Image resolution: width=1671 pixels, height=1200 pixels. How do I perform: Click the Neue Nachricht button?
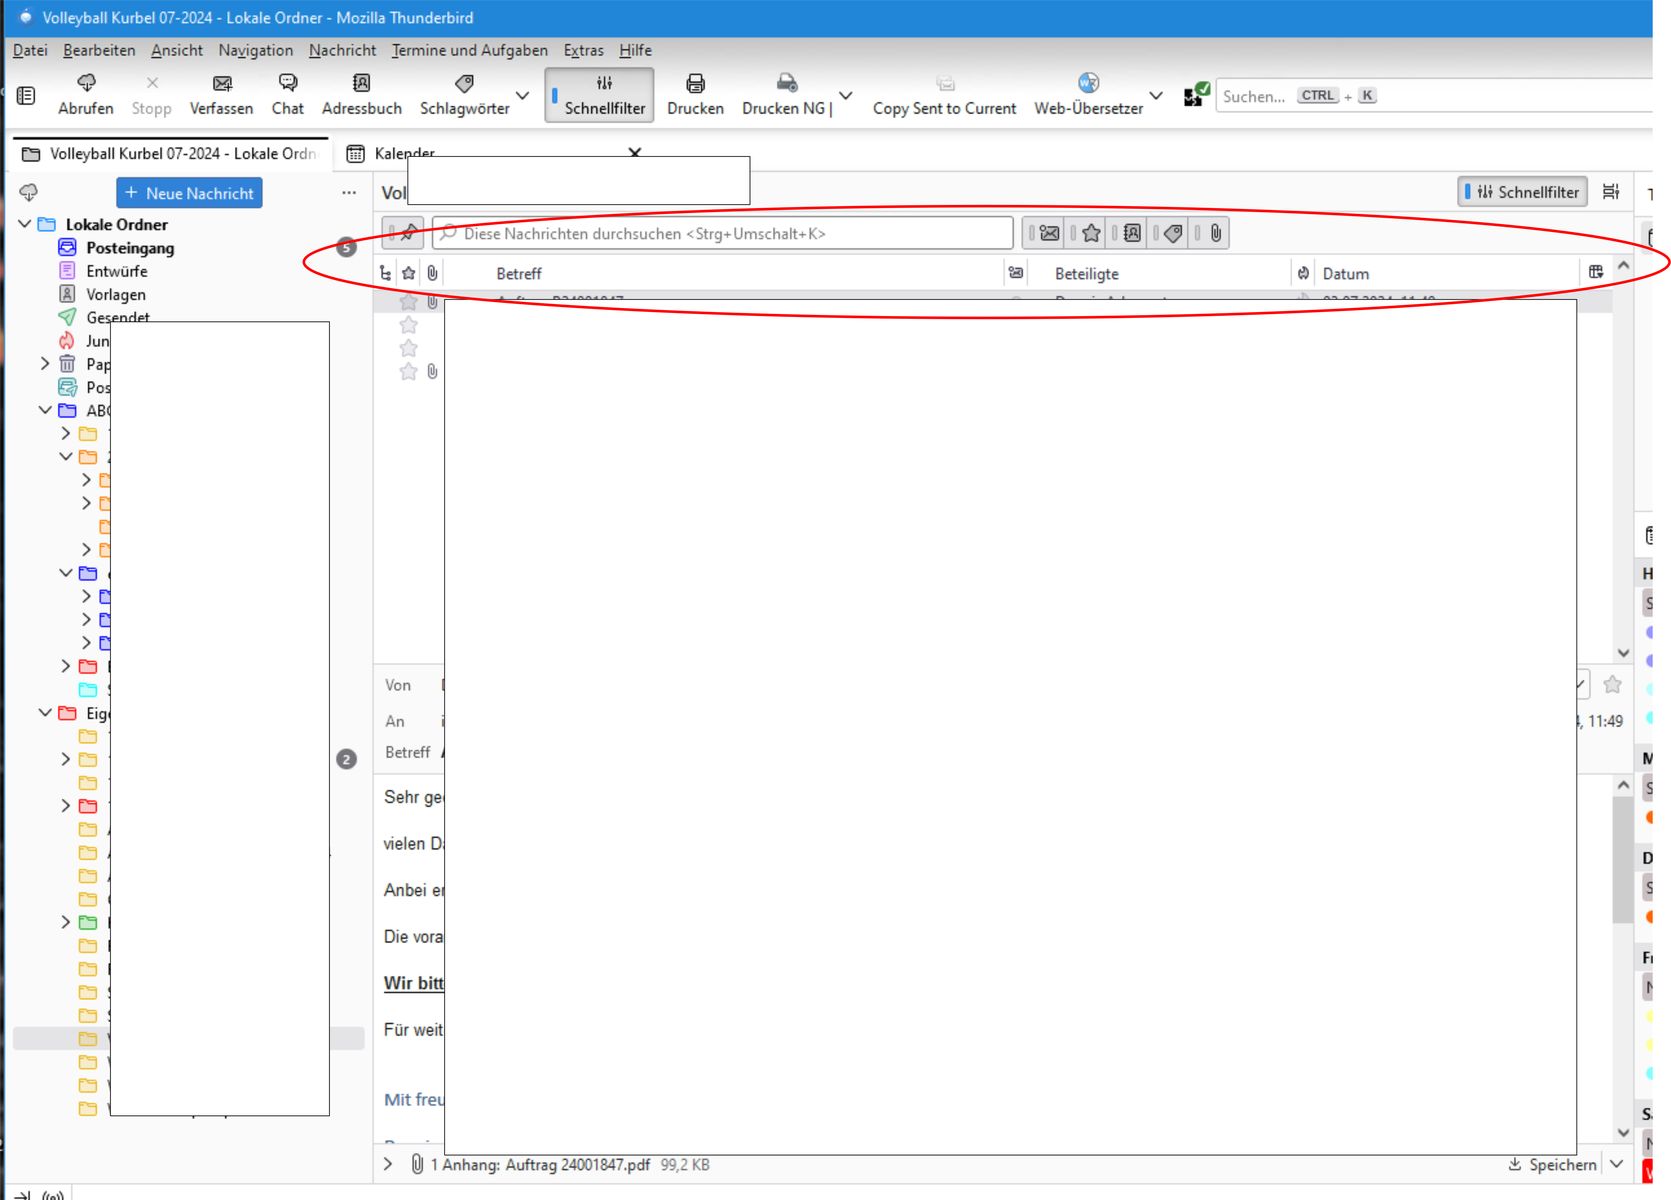pos(189,193)
